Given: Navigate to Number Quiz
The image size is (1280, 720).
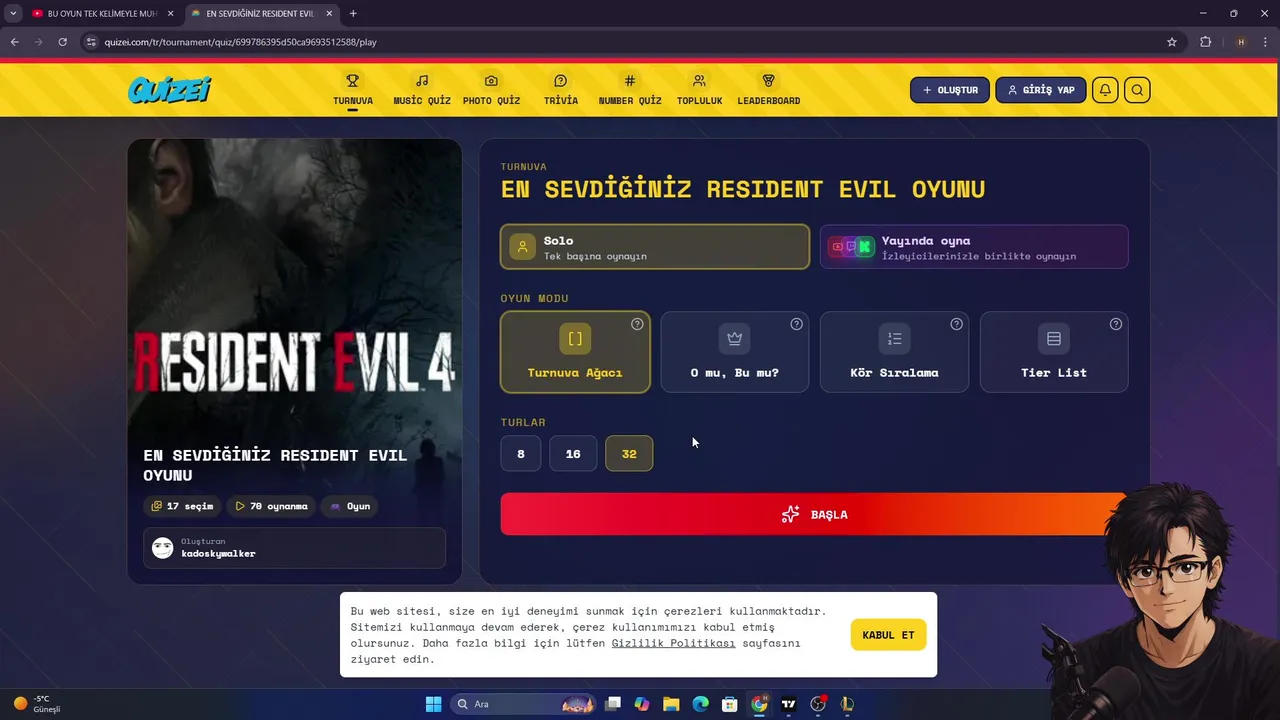Looking at the screenshot, I should (630, 90).
